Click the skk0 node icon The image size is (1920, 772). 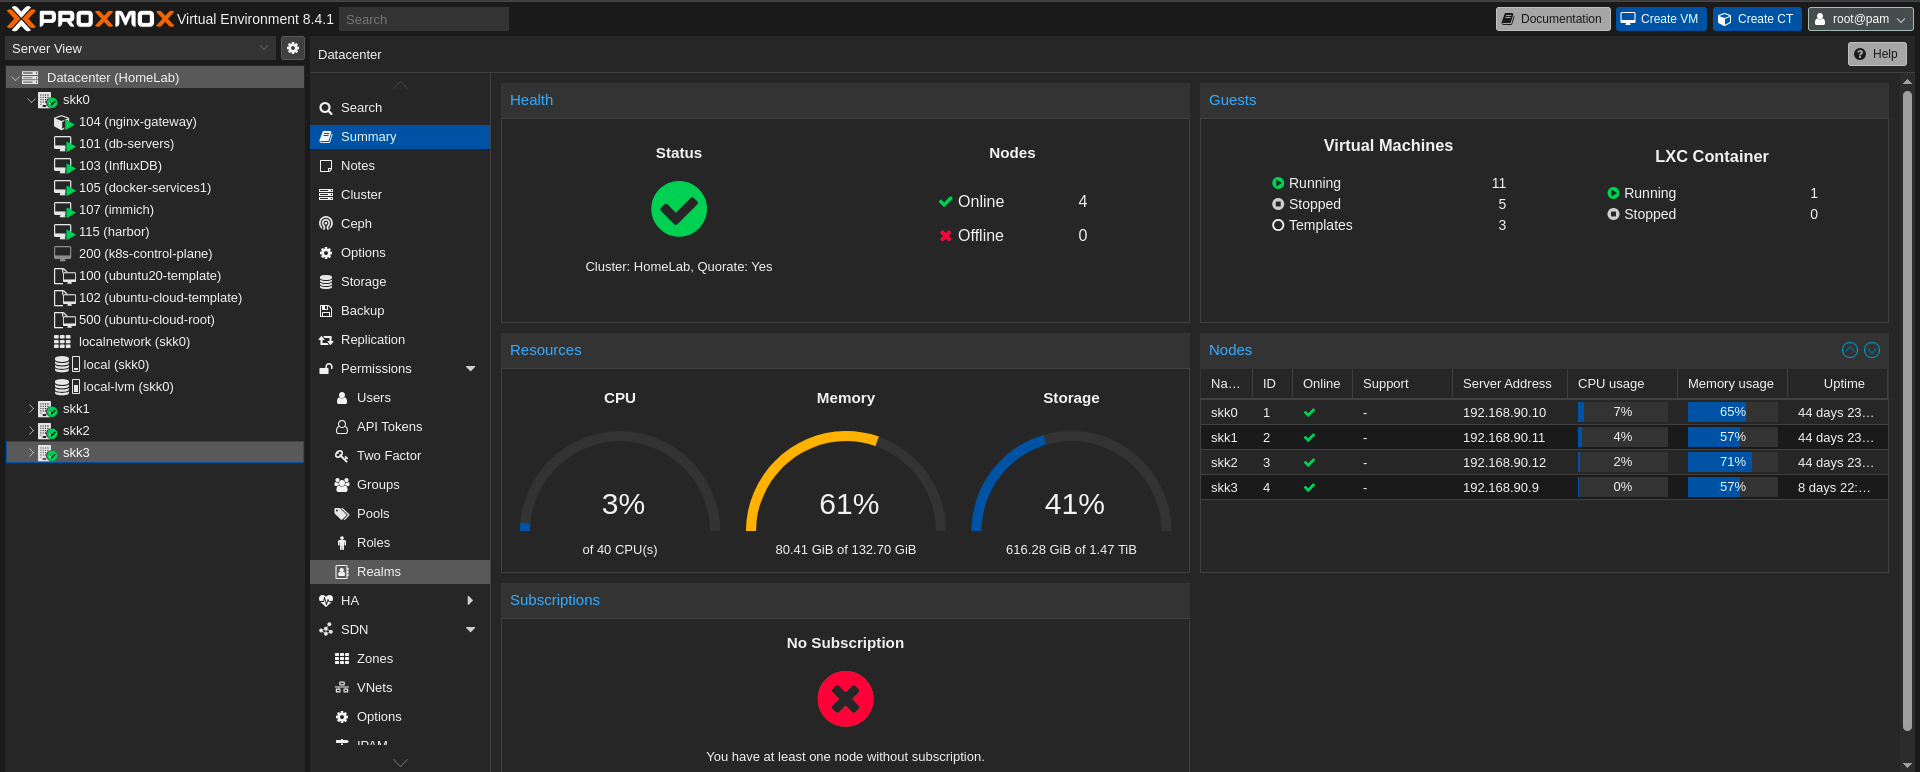(x=47, y=100)
